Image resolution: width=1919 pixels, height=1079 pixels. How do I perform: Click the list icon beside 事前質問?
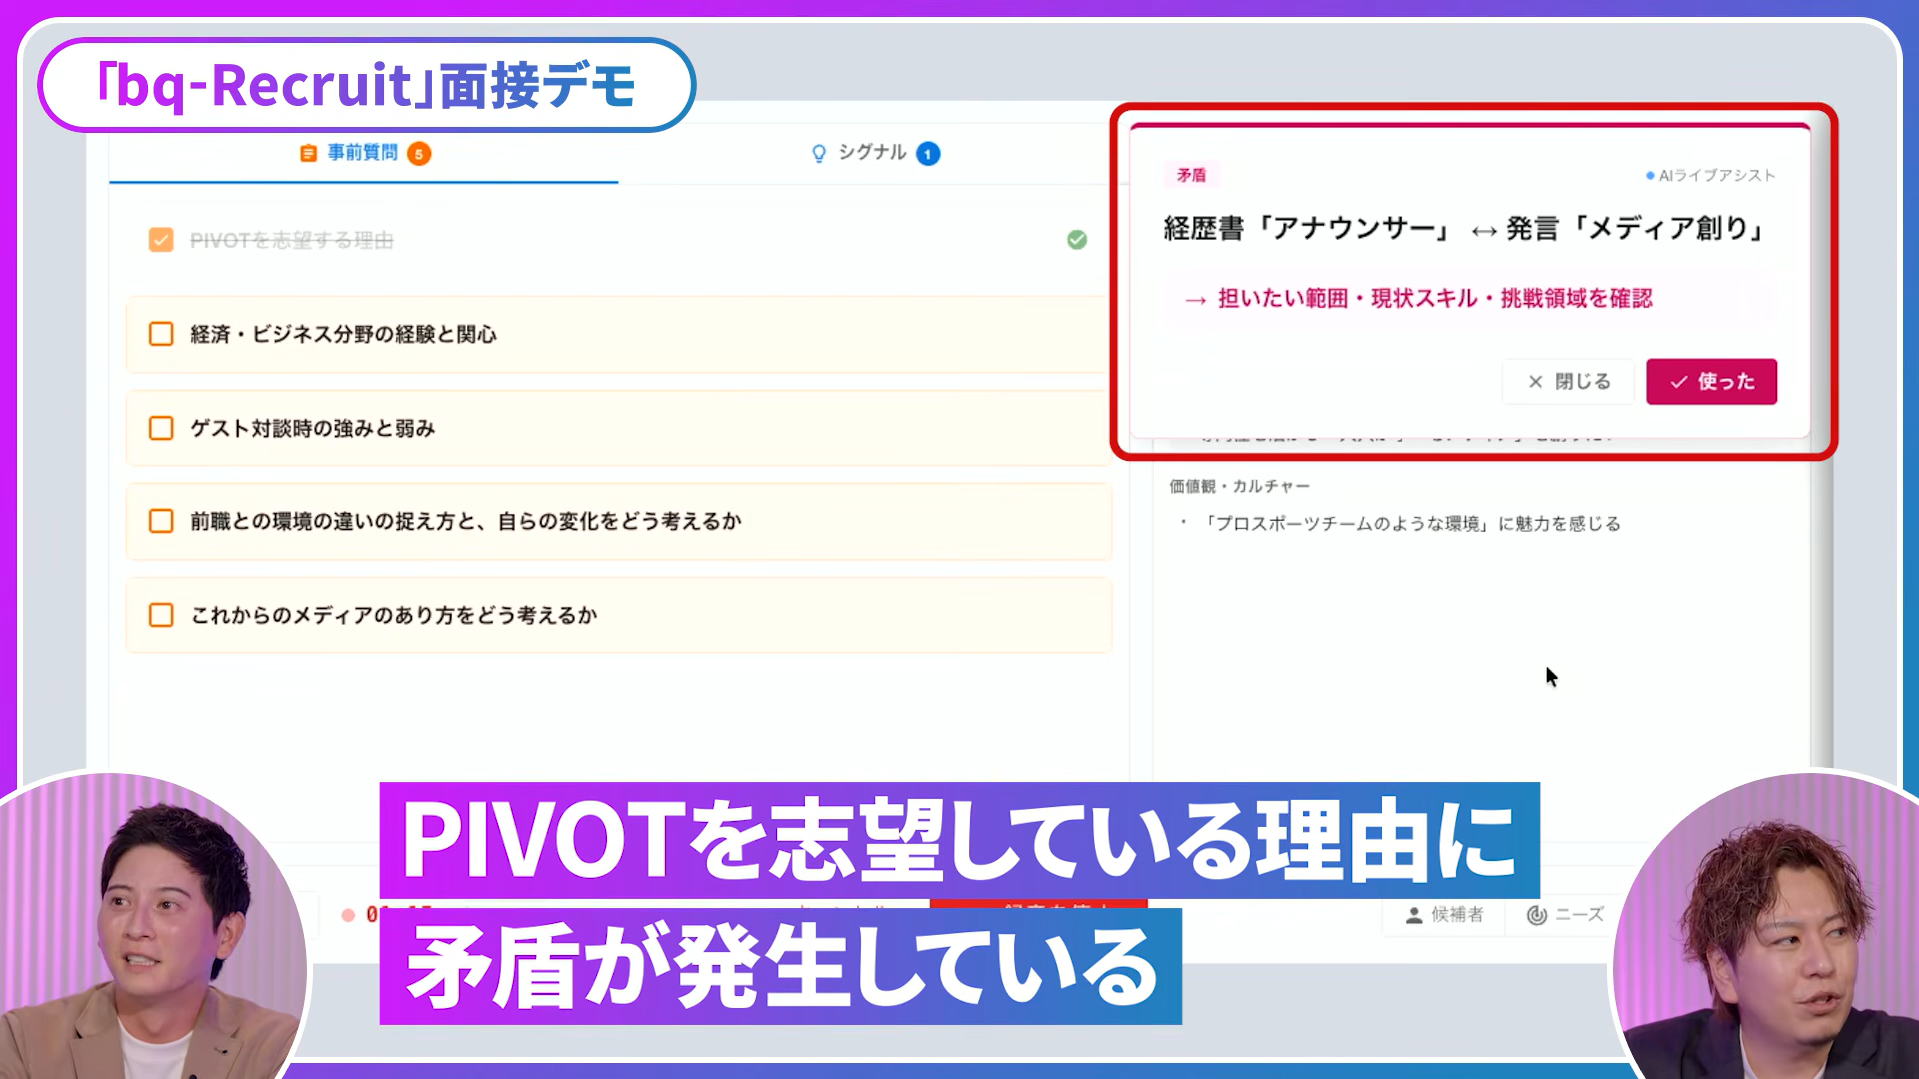click(308, 153)
